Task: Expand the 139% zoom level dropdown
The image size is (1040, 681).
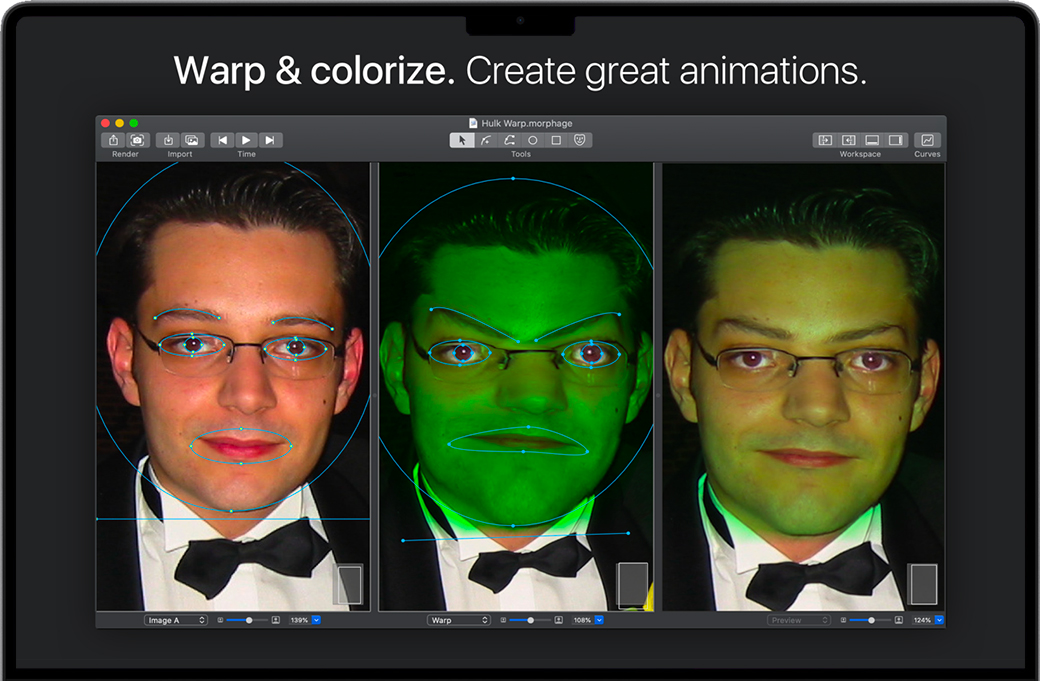Action: click(x=317, y=620)
